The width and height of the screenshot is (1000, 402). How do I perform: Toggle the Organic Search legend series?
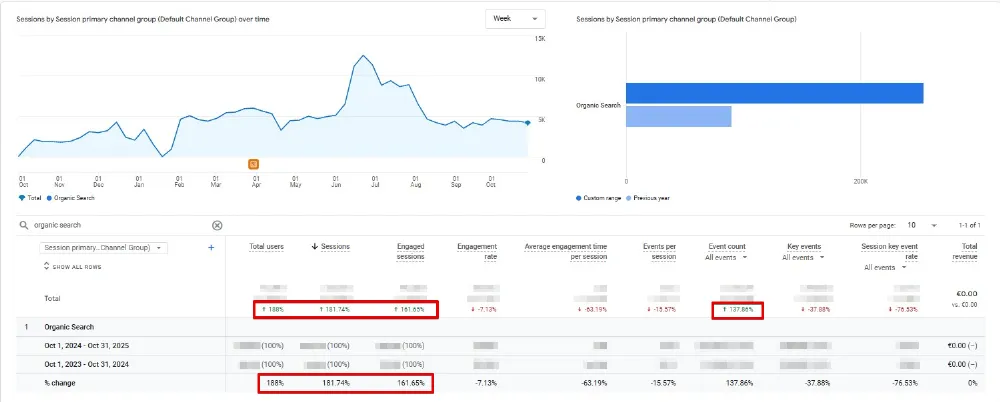click(x=70, y=198)
